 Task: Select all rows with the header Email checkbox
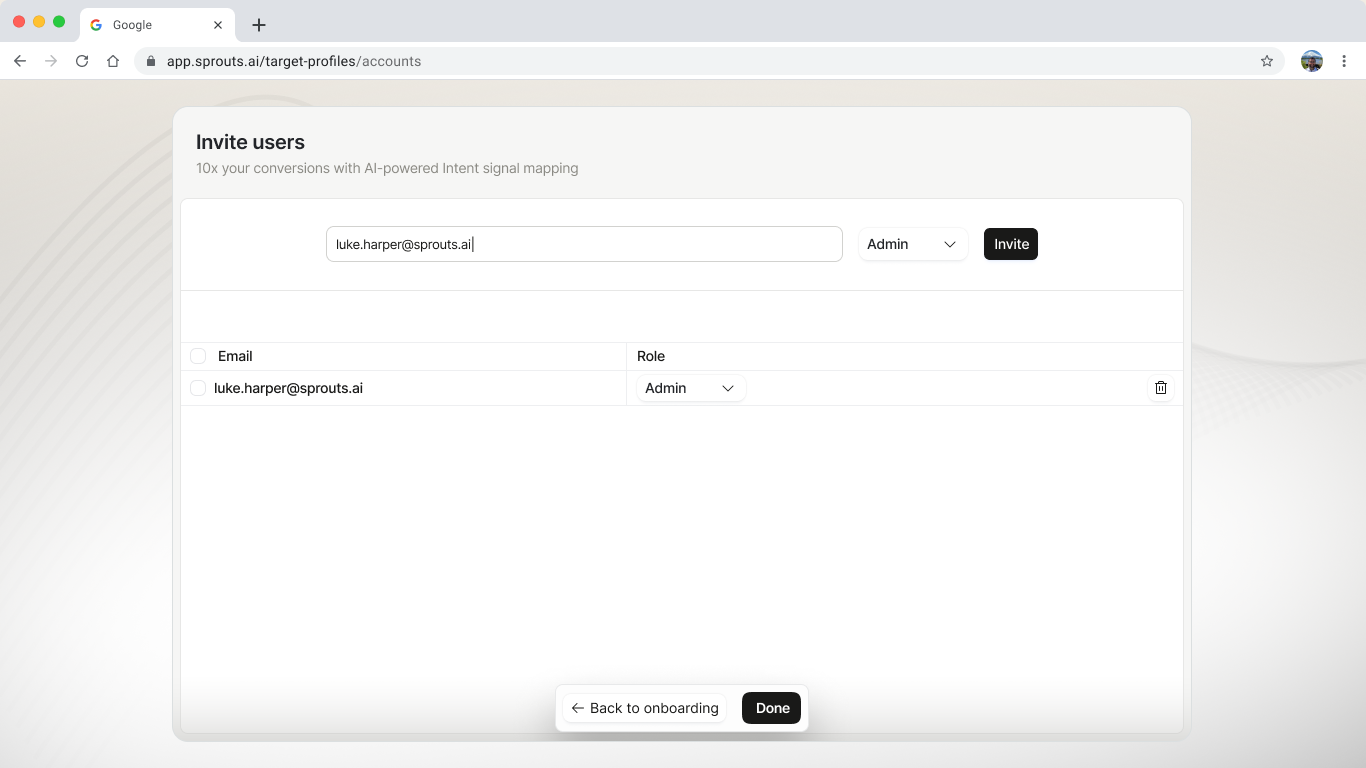[x=198, y=356]
